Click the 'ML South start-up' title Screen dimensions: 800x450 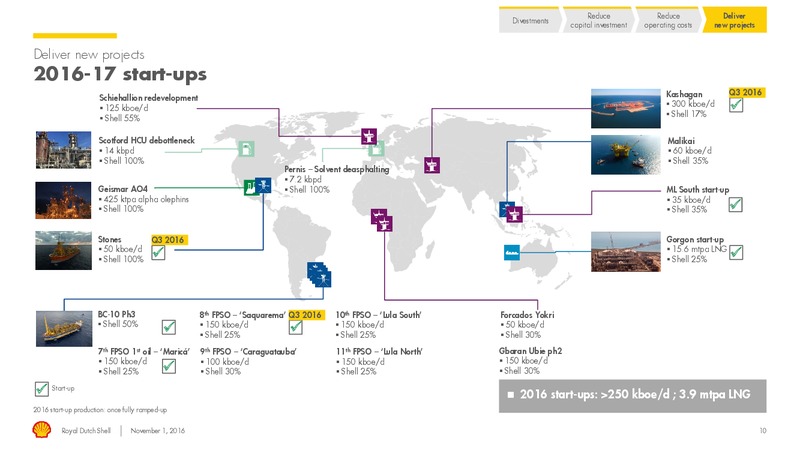697,190
